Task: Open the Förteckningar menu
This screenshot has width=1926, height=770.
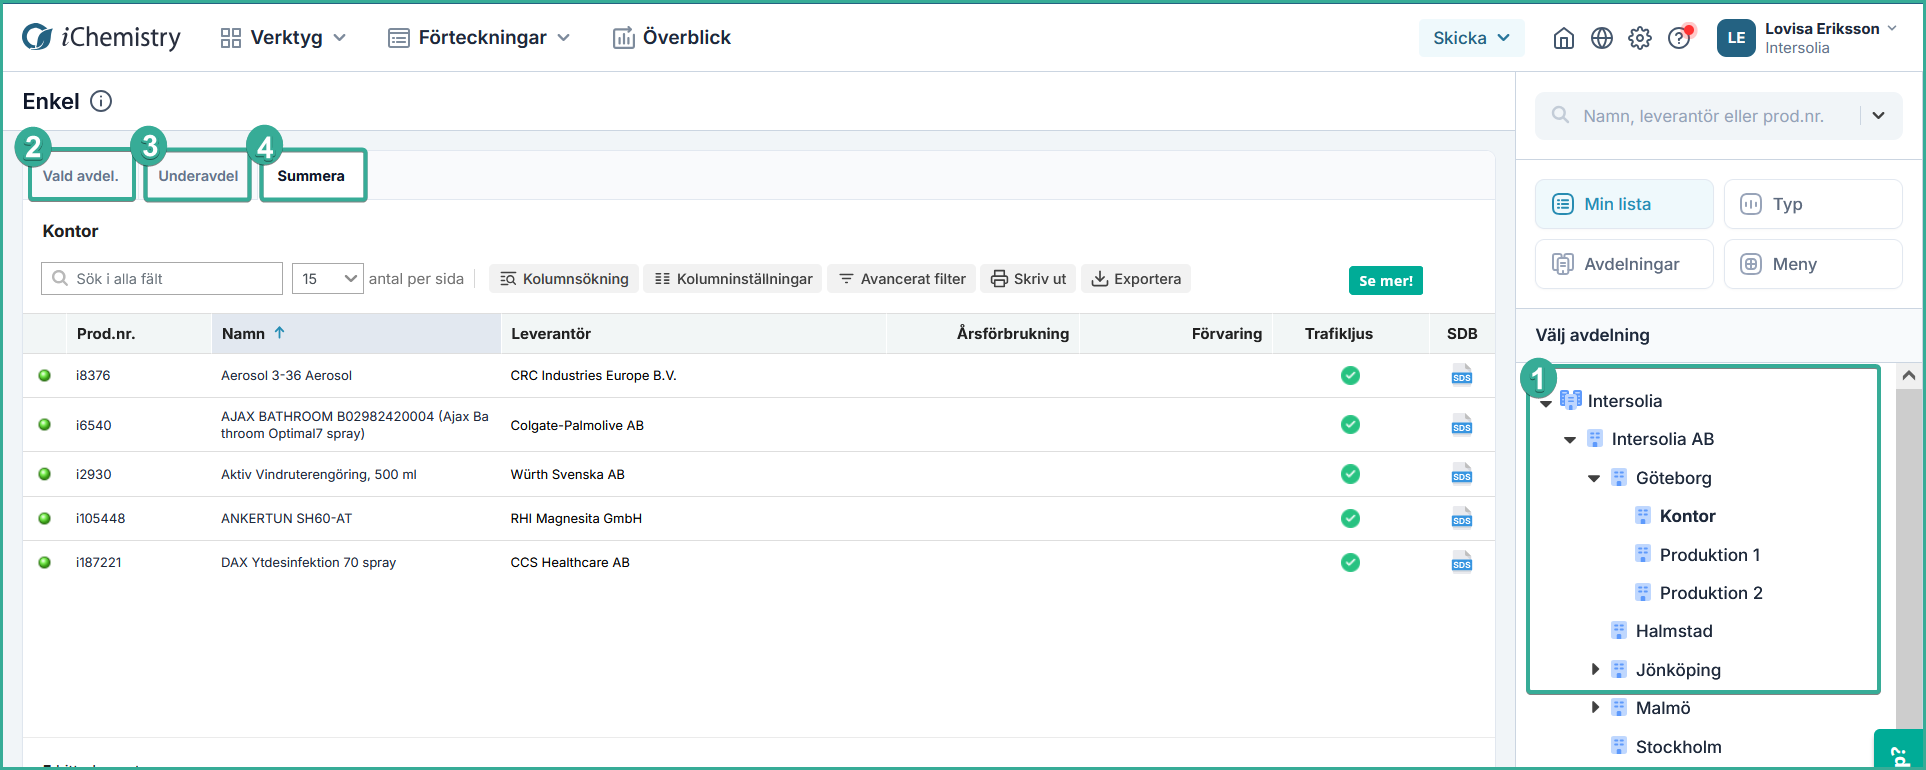Action: [x=479, y=37]
